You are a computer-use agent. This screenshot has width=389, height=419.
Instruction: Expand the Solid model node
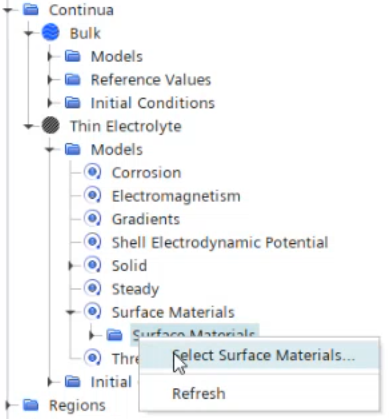point(70,266)
